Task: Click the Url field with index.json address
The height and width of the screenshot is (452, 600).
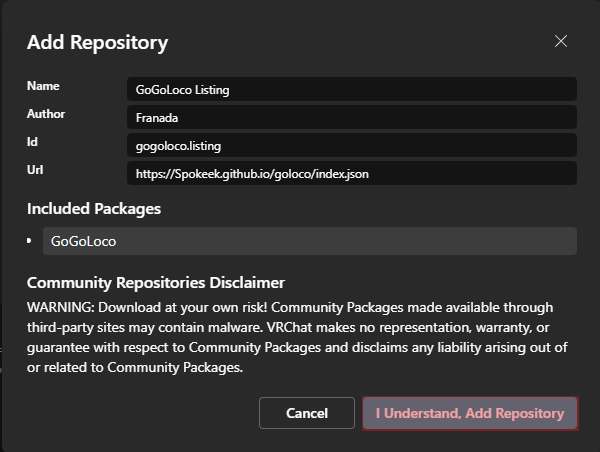Action: pyautogui.click(x=352, y=173)
